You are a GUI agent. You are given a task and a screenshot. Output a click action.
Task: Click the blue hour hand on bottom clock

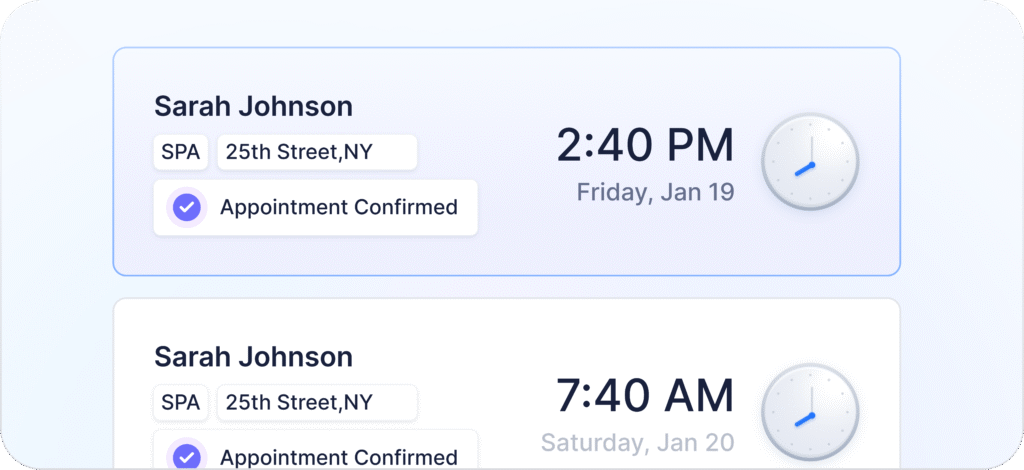tap(804, 418)
